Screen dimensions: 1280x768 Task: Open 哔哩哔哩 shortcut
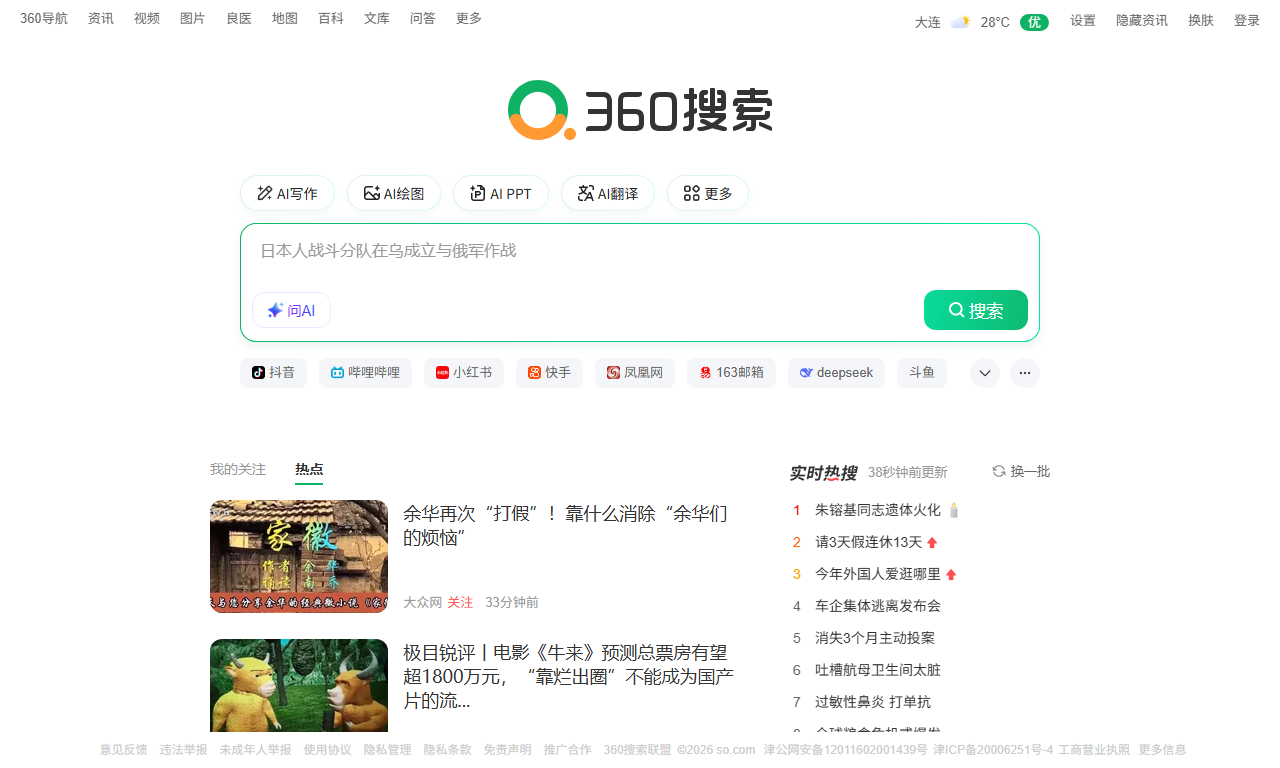click(x=365, y=373)
